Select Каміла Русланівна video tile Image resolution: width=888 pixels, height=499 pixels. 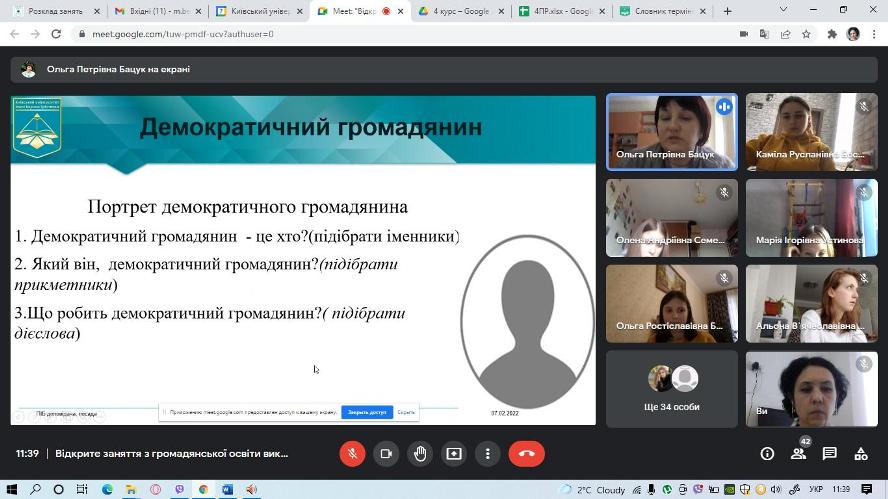click(812, 132)
